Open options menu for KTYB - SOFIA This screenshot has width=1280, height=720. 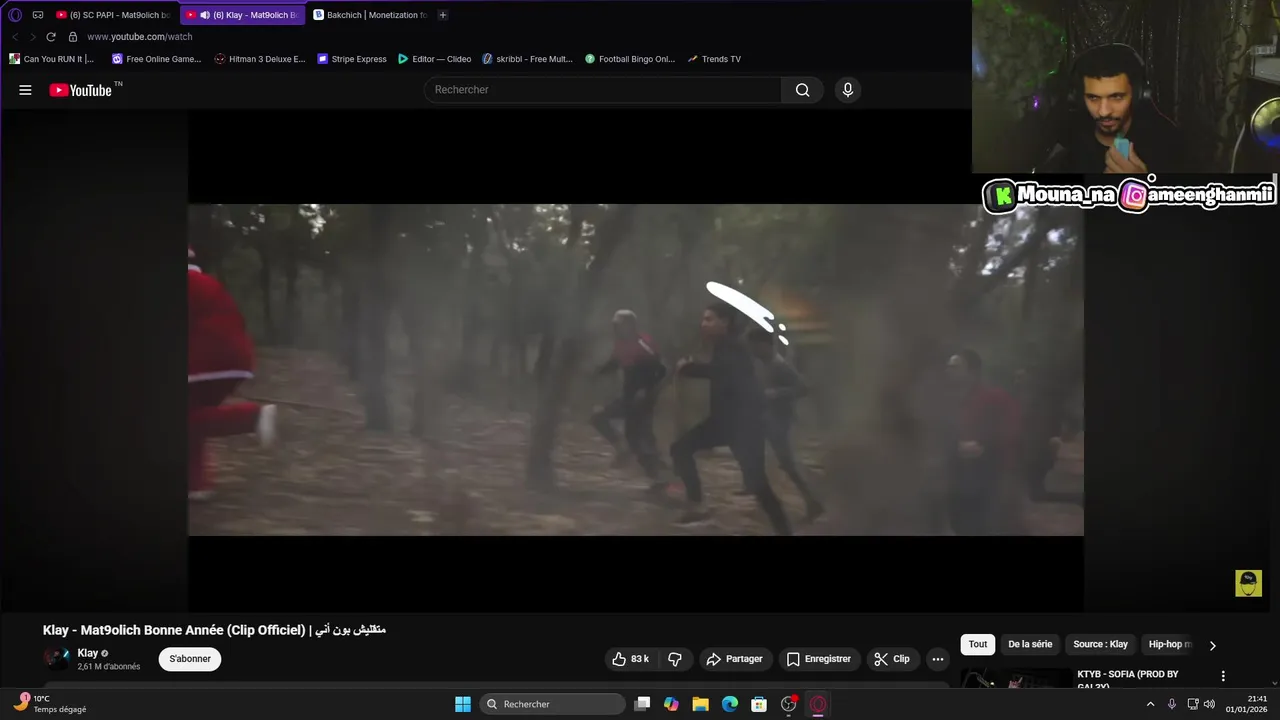[1222, 676]
